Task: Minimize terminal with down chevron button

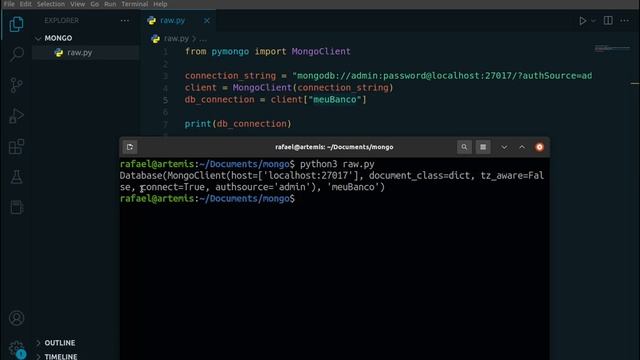Action: click(x=504, y=147)
